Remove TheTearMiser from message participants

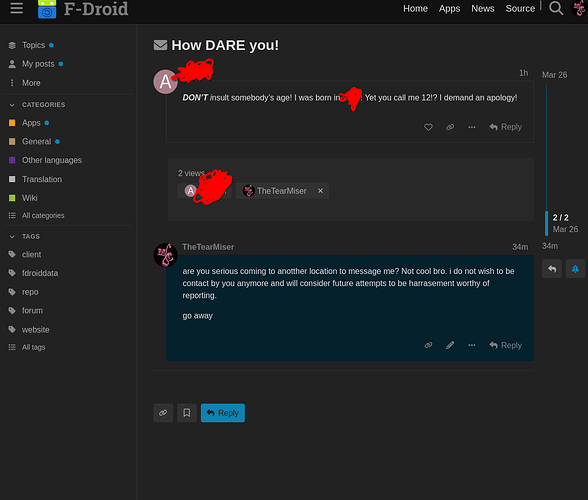320,191
